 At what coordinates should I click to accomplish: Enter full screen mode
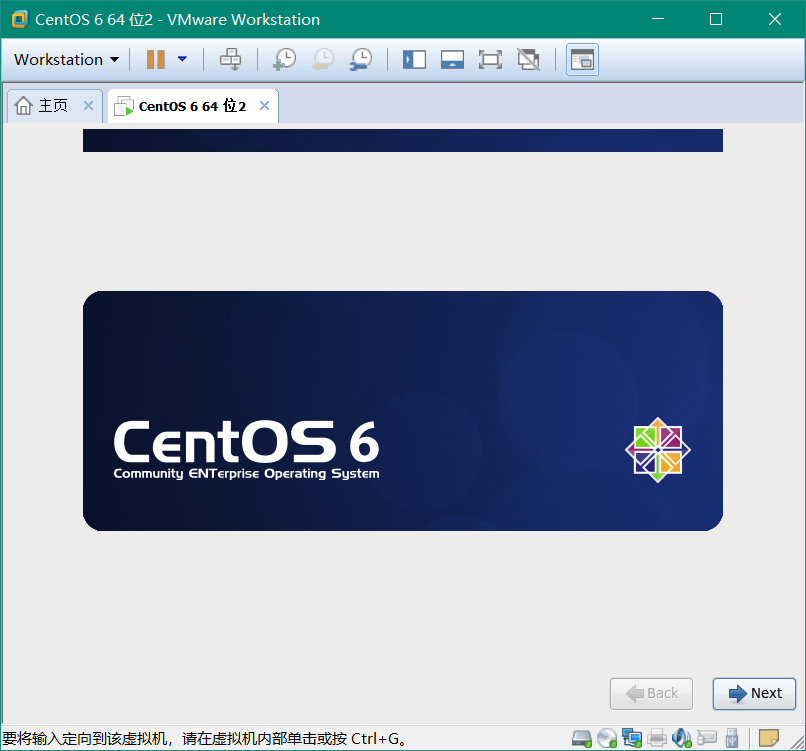490,60
